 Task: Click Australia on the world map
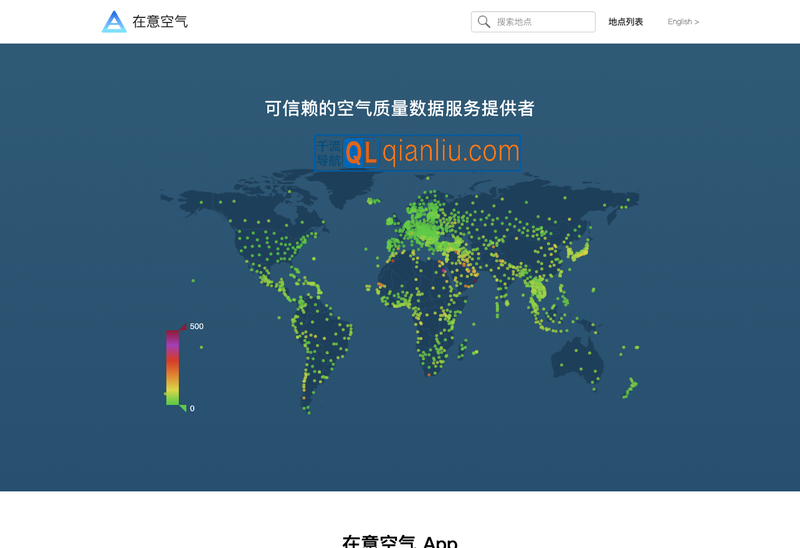click(x=577, y=360)
